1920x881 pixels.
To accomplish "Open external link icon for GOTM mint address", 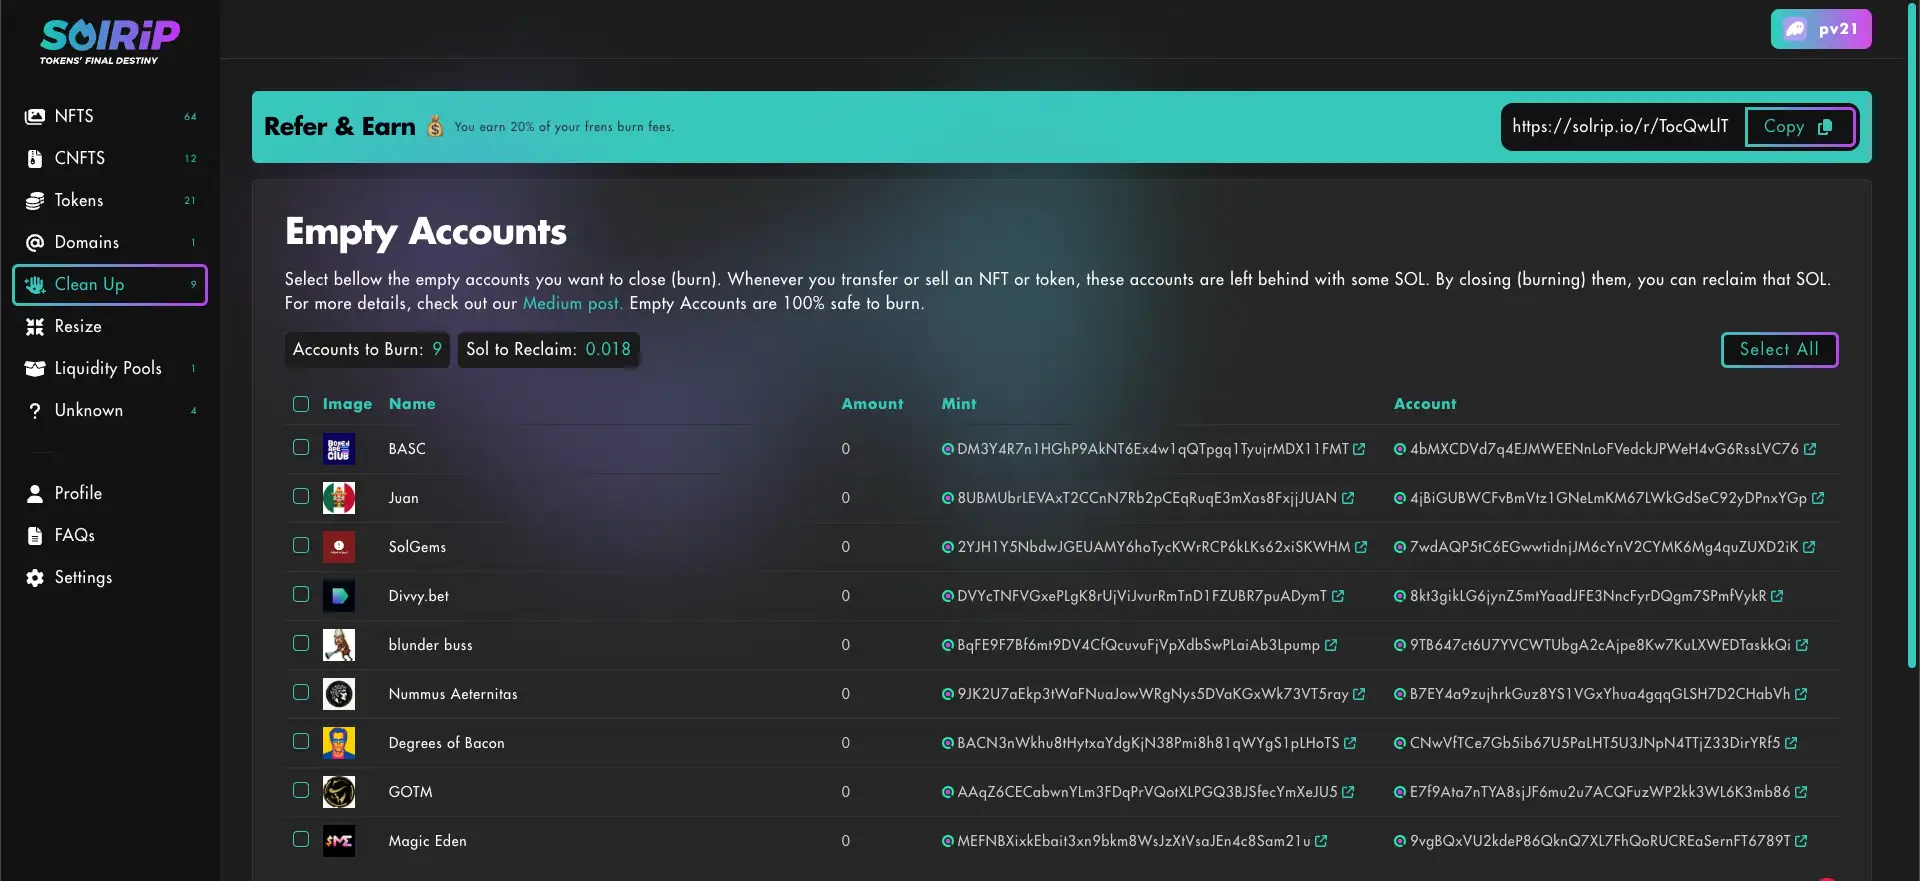I will pyautogui.click(x=1348, y=792).
